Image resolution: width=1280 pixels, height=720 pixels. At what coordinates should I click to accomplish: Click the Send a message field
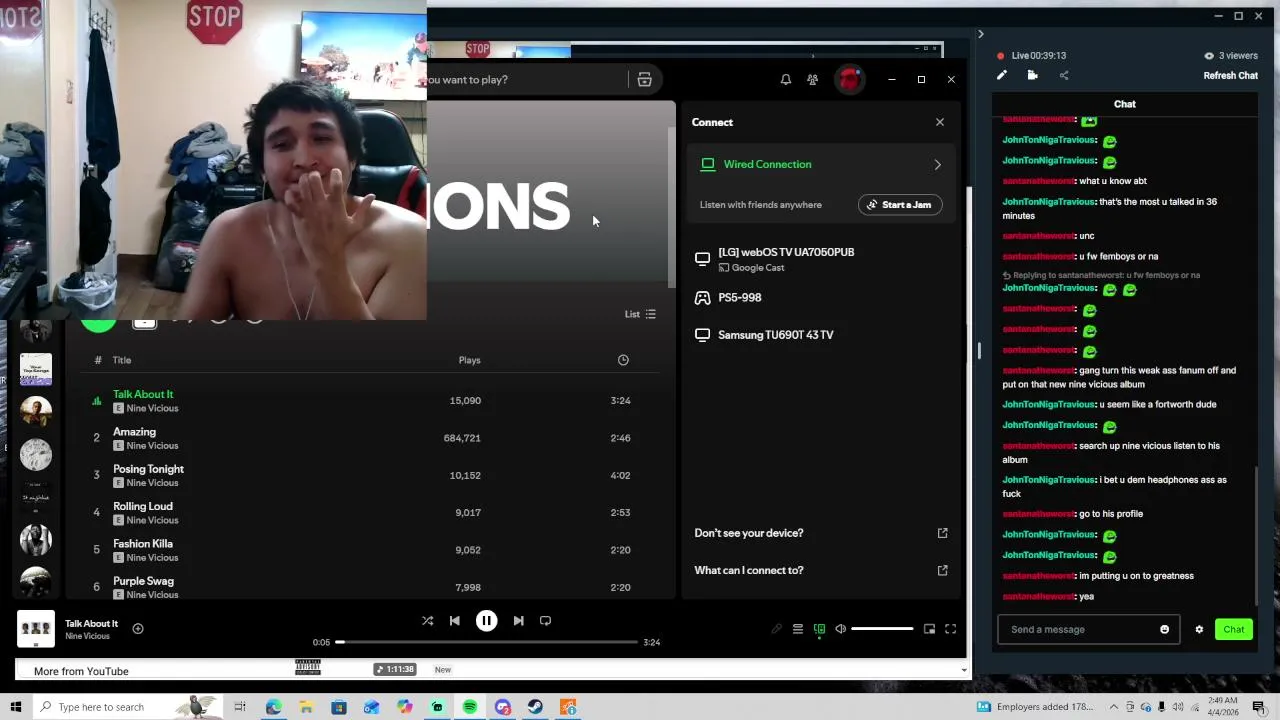(1080, 629)
